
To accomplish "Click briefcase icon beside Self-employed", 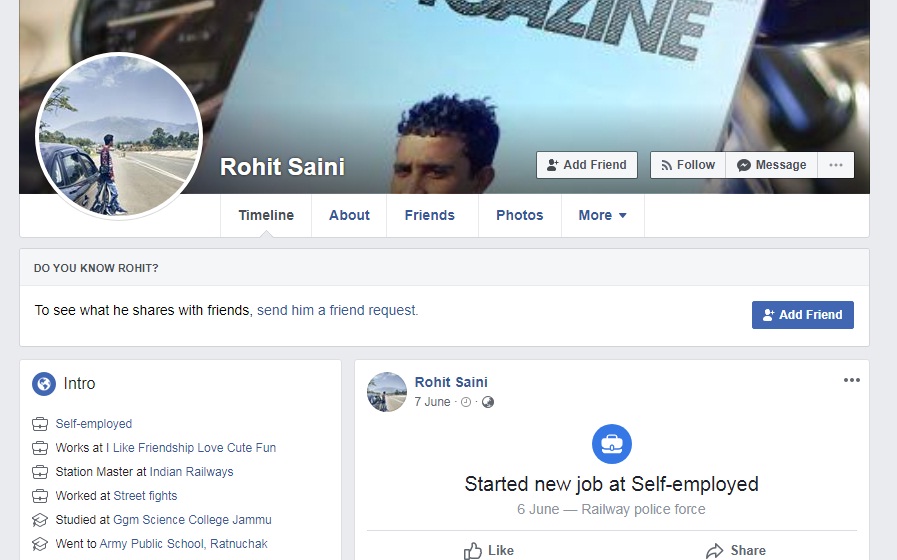I will pyautogui.click(x=40, y=424).
